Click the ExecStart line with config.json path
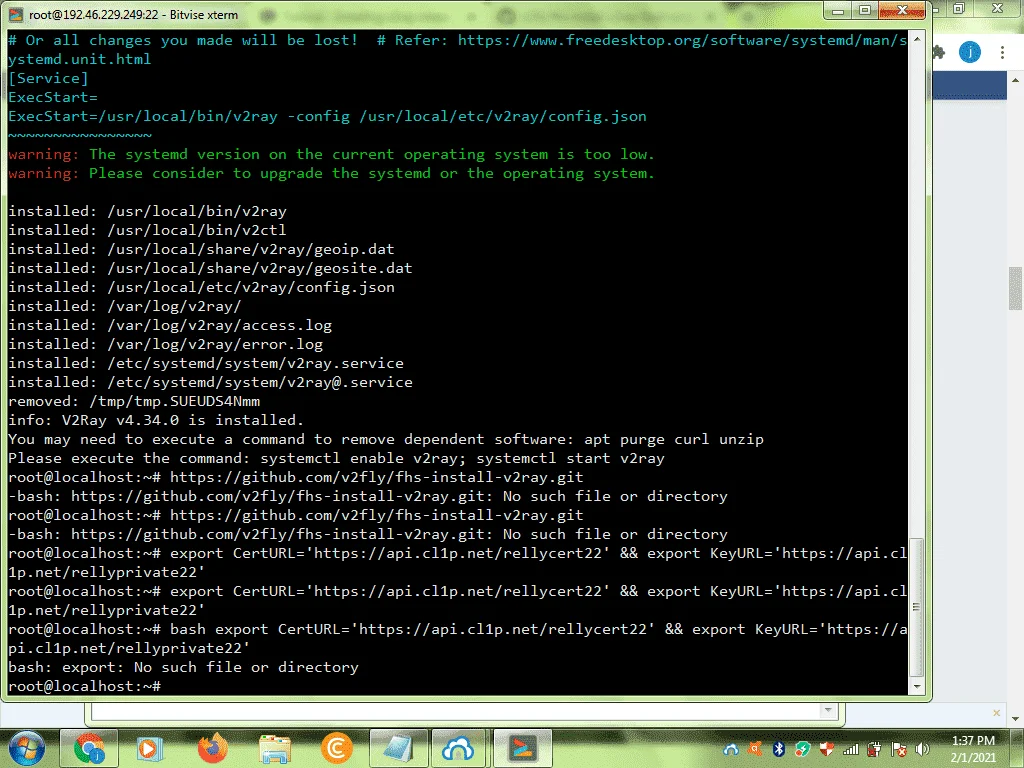Screen dimensions: 1024x768 pyautogui.click(x=327, y=116)
